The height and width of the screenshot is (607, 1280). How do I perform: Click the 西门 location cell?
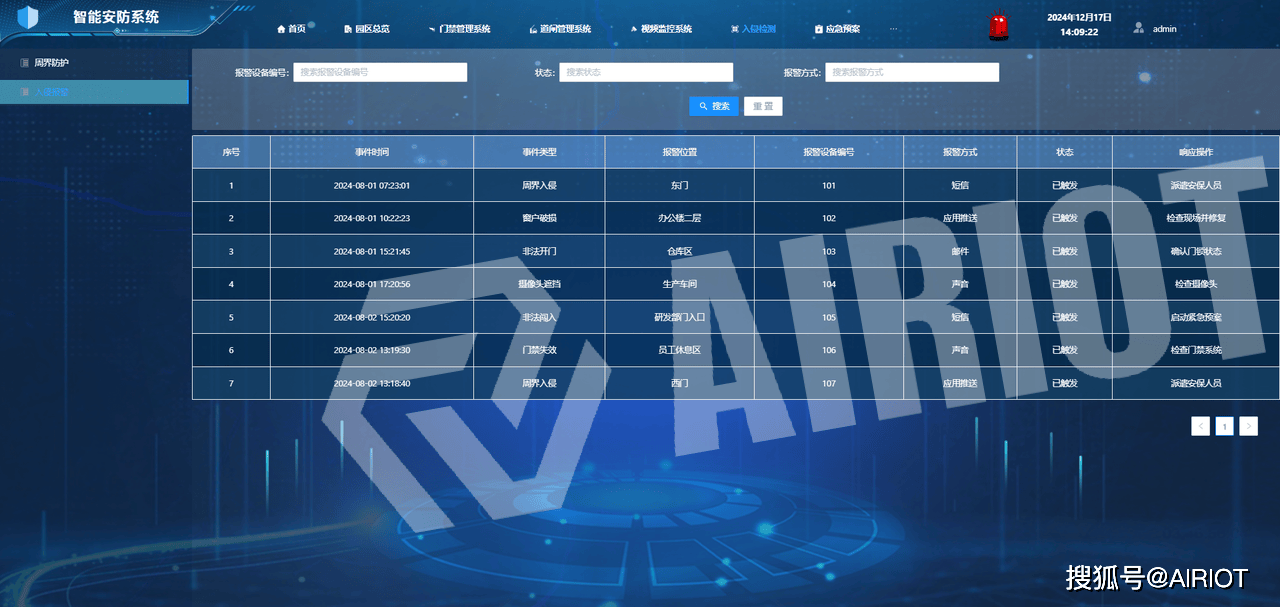point(680,383)
